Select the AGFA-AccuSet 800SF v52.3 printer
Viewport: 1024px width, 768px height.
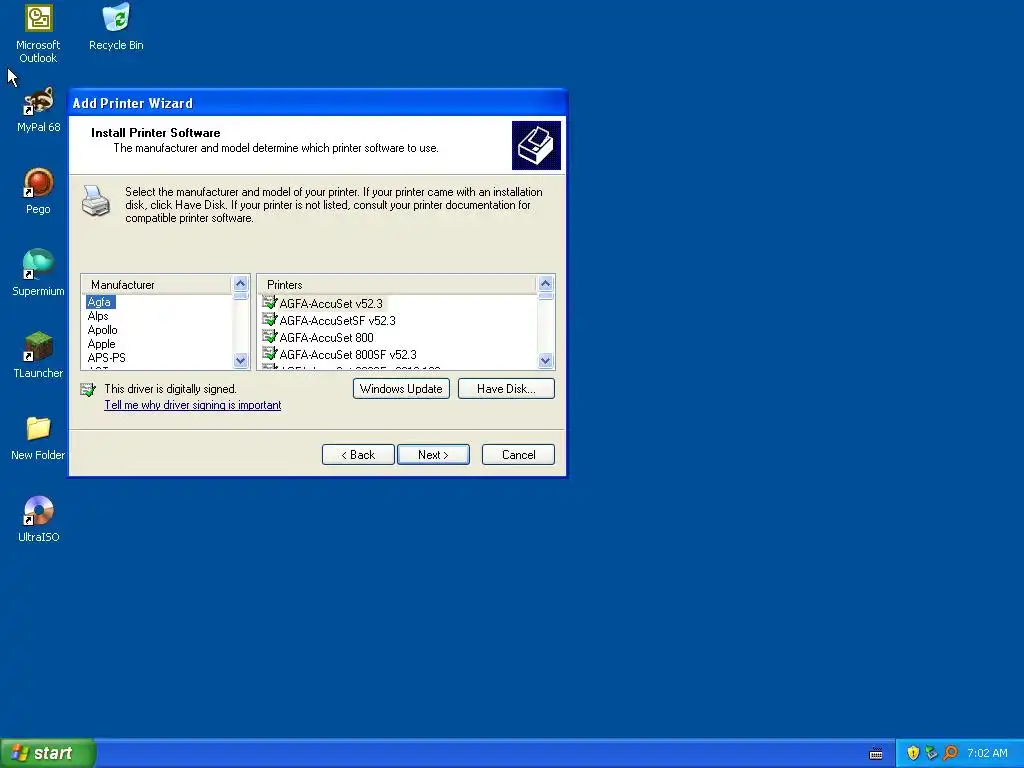(x=348, y=355)
